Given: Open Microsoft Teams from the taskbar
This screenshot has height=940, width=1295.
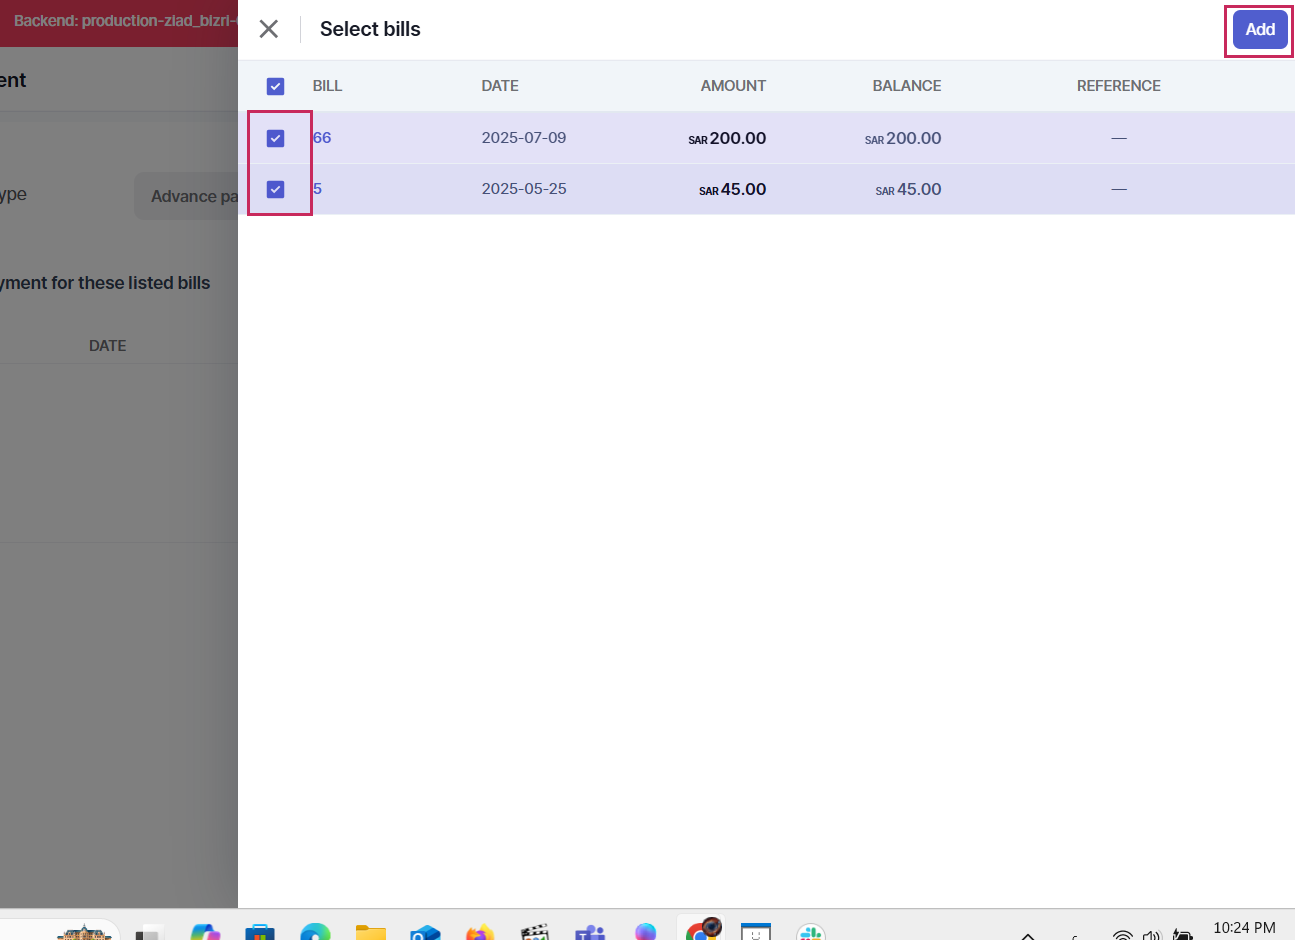Looking at the screenshot, I should [x=590, y=933].
